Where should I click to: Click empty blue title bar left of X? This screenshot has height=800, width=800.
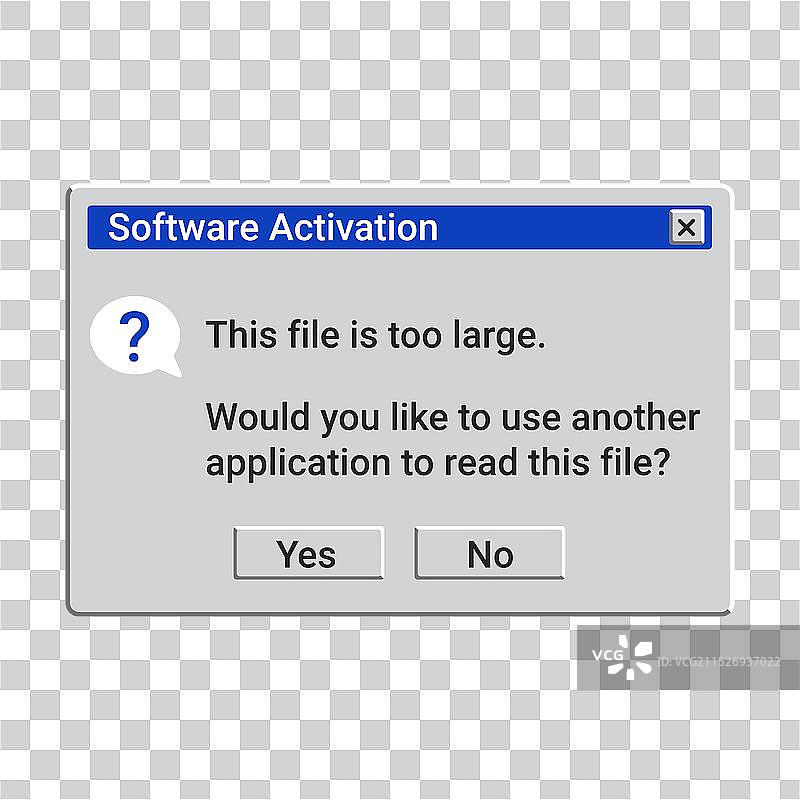click(550, 228)
